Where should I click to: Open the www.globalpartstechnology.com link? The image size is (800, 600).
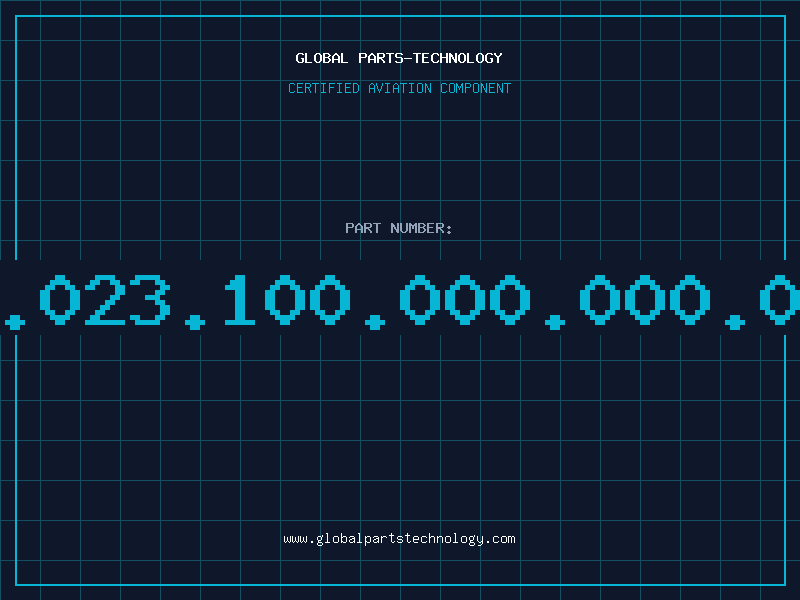399,539
